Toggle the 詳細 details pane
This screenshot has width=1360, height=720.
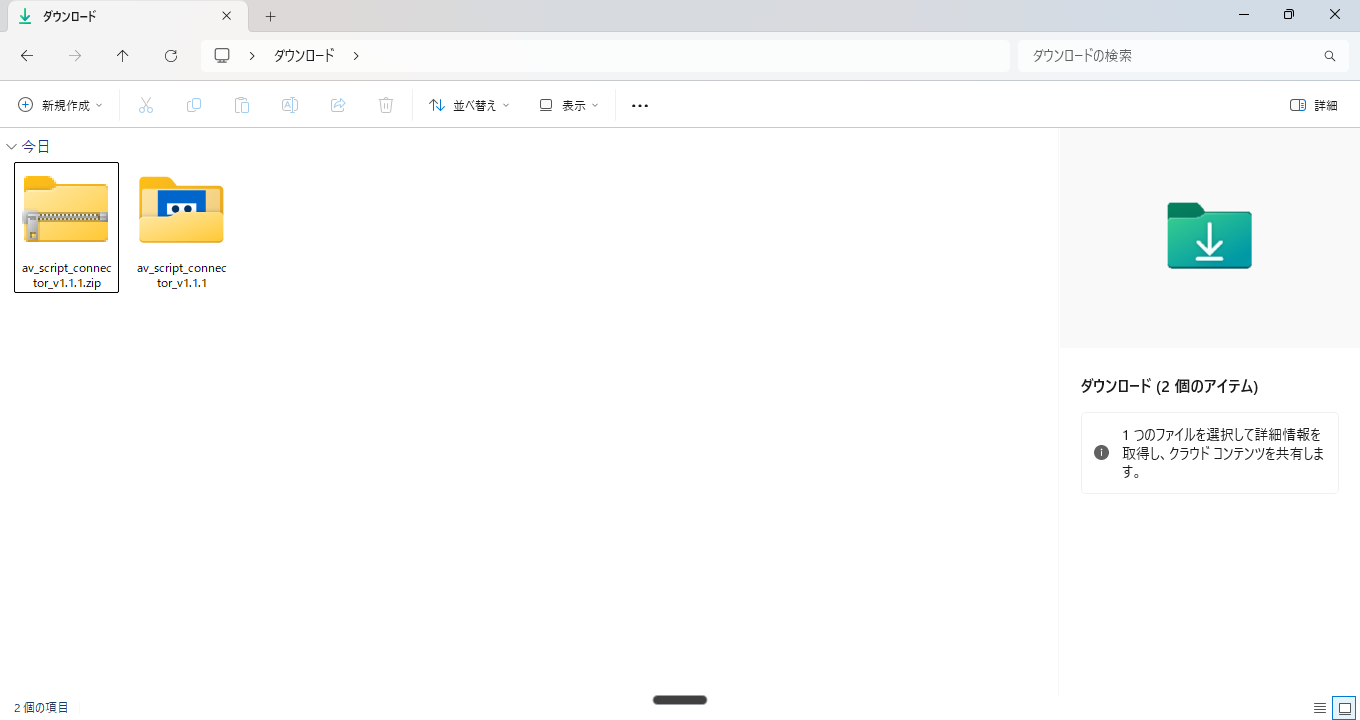[x=1314, y=105]
